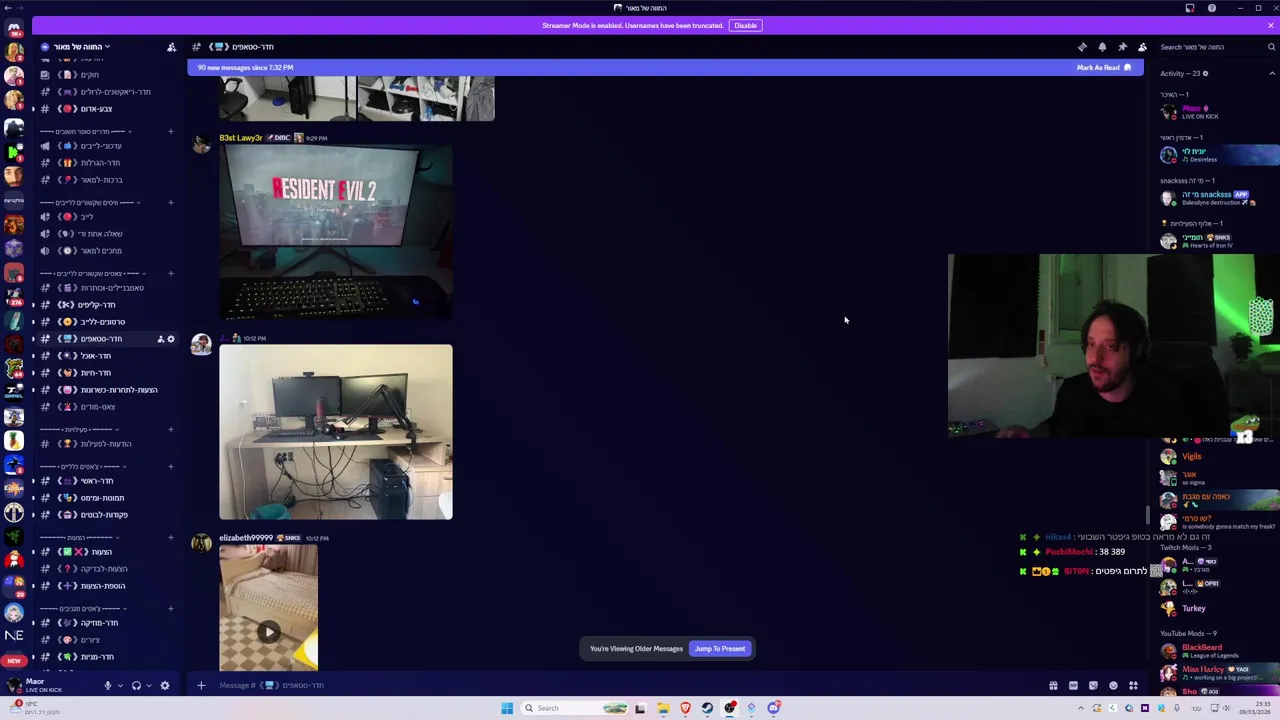
Task: Open member listening to Desireless
Action: [1215, 154]
